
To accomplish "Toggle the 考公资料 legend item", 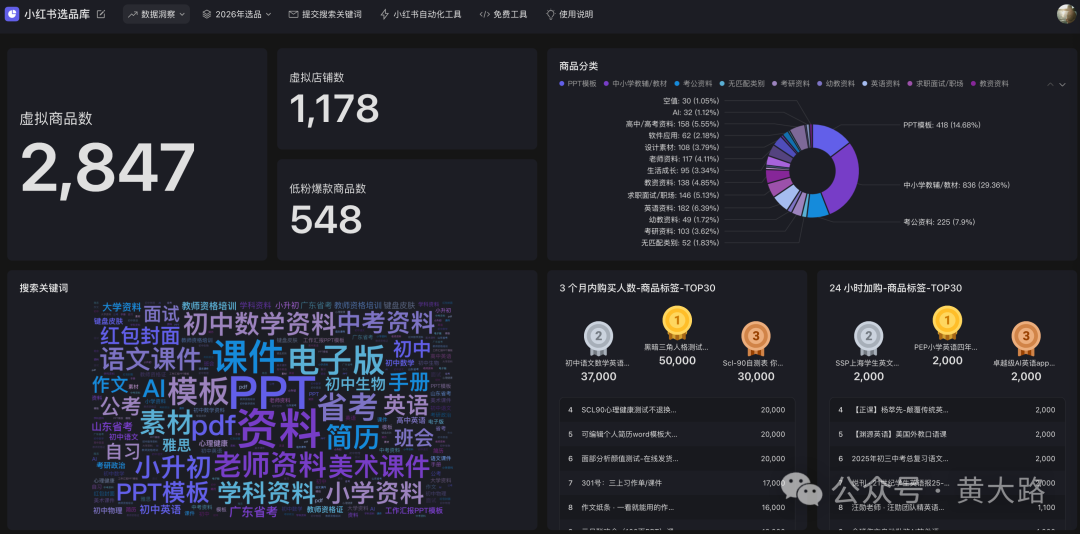I will click(694, 83).
